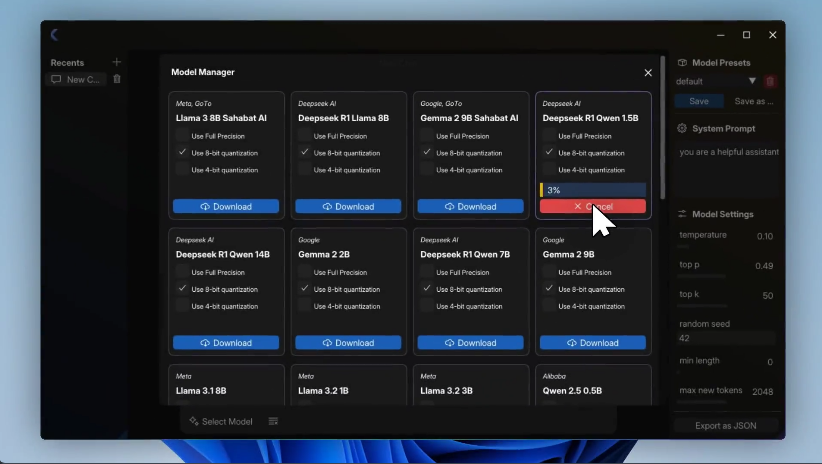
Task: Download the Gemma 2 2B model
Action: [348, 343]
